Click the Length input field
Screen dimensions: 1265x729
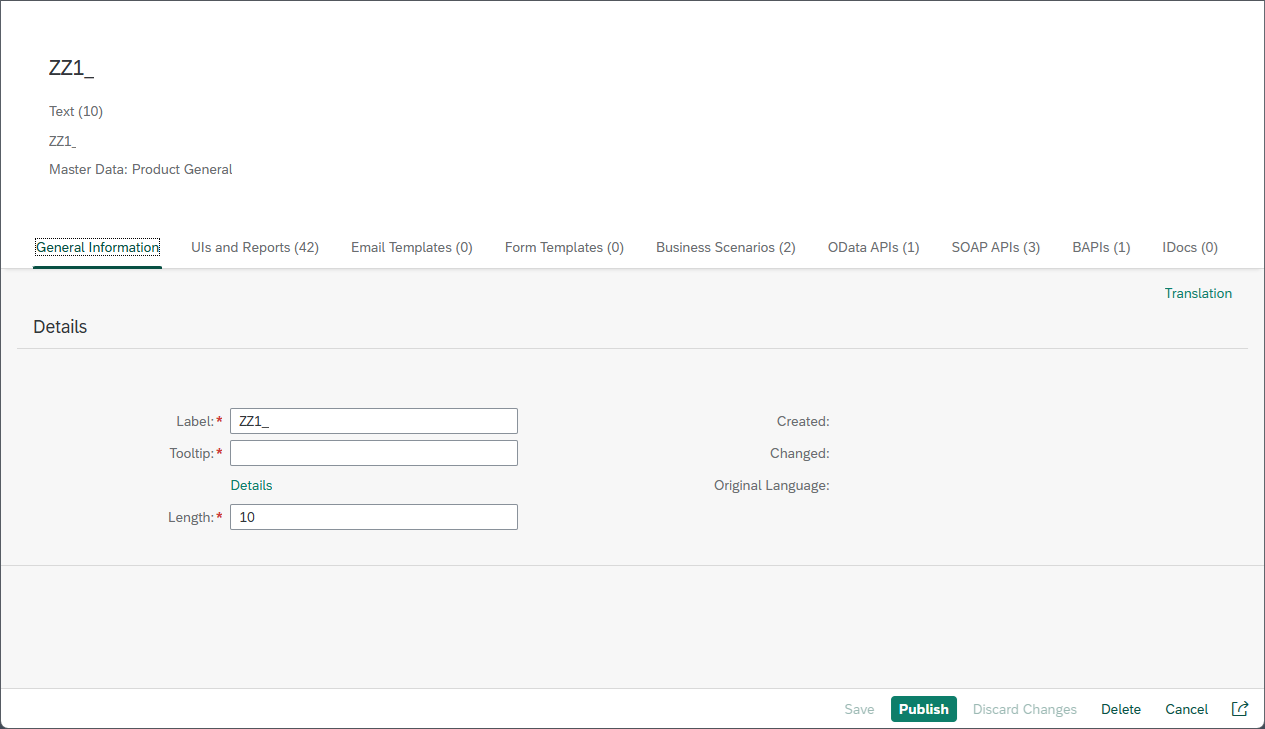pyautogui.click(x=373, y=517)
